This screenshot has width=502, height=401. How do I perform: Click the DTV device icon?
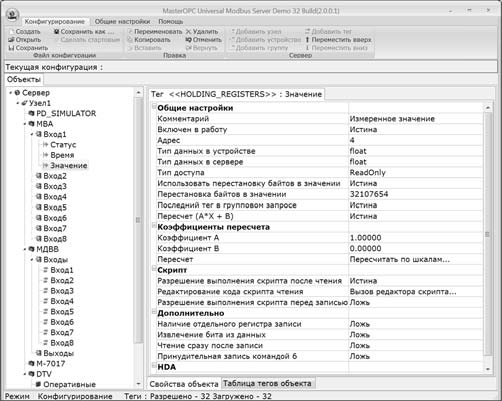[x=32, y=374]
